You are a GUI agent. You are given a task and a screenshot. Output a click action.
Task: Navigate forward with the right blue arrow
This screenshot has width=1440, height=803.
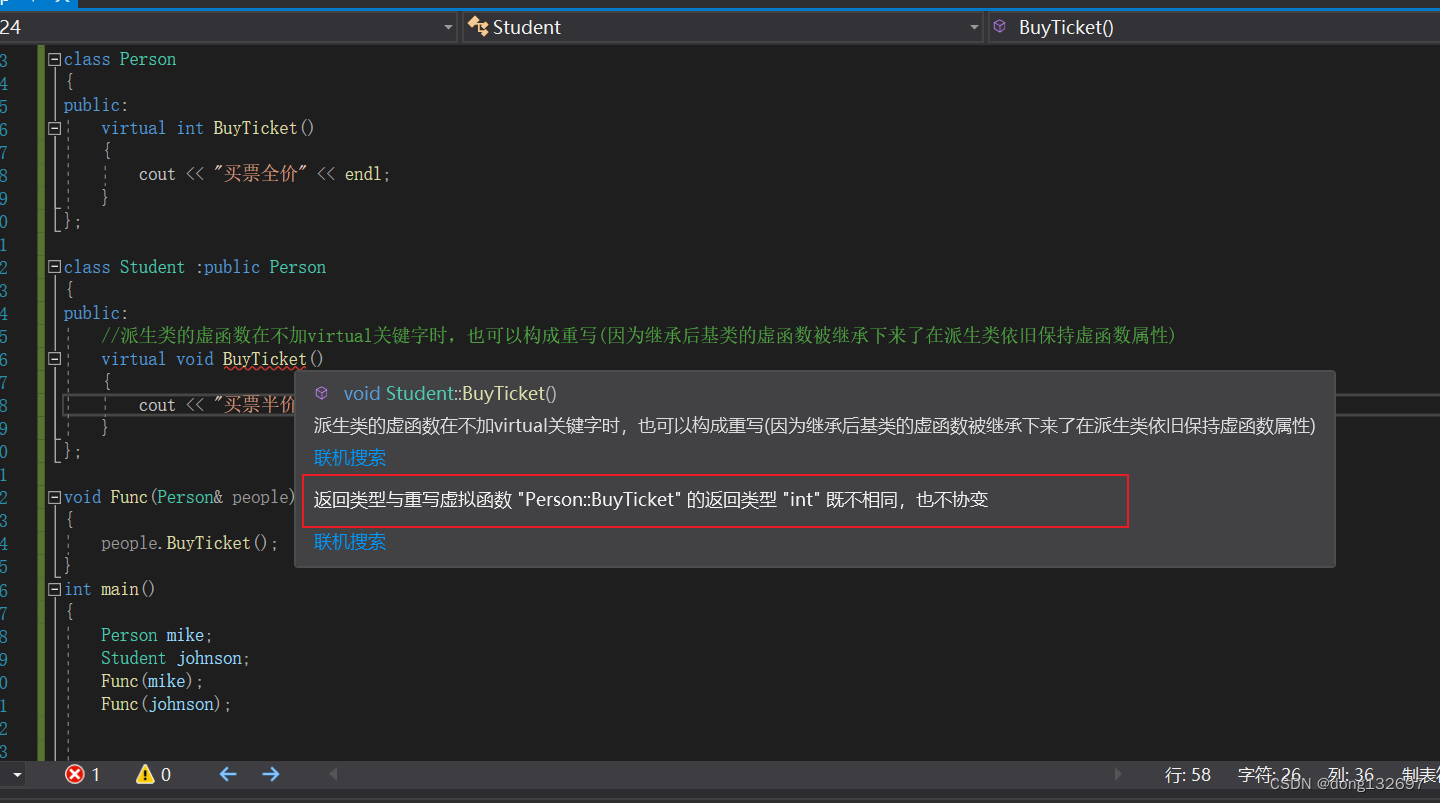pyautogui.click(x=271, y=774)
